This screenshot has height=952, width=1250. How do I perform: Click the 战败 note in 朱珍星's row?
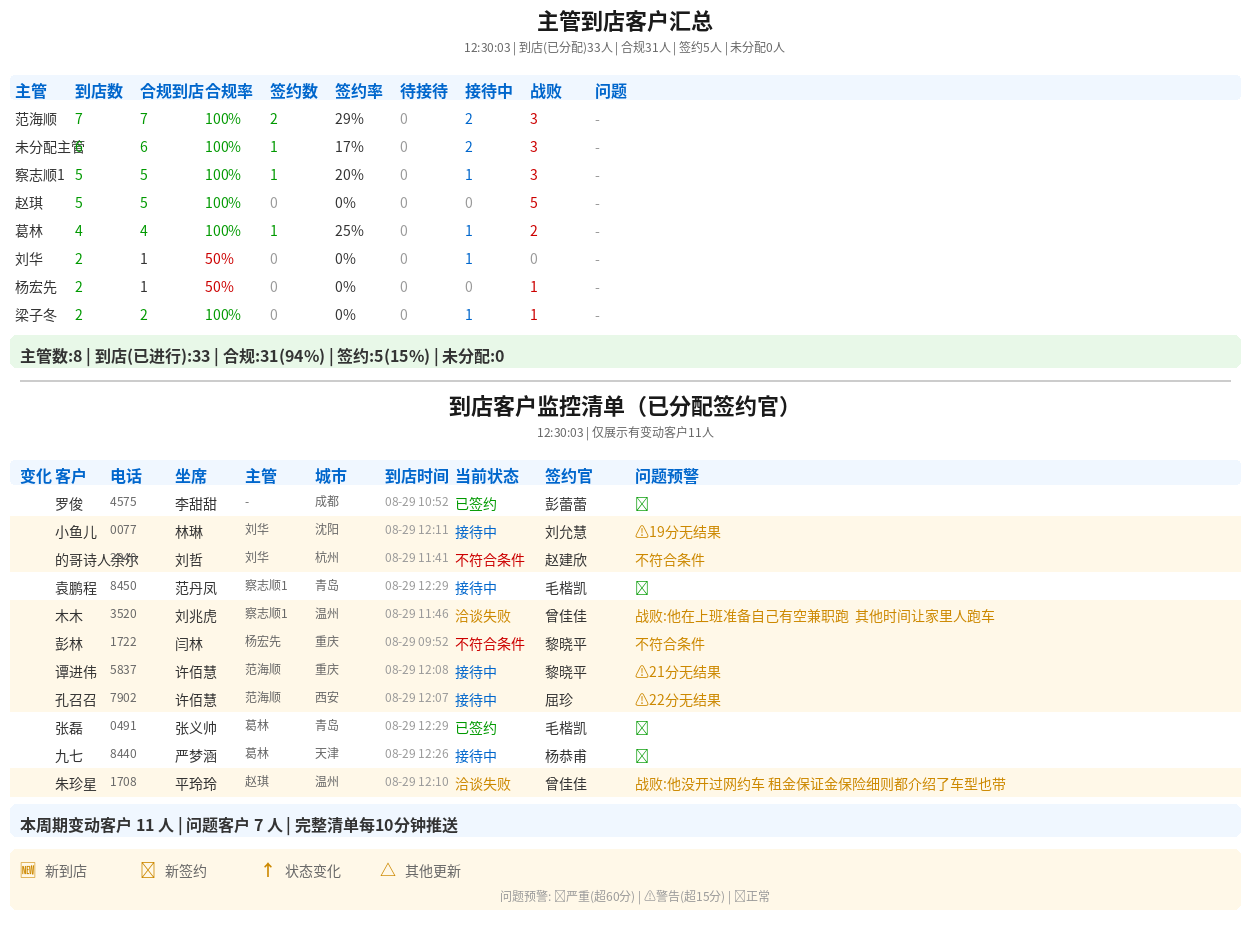820,784
